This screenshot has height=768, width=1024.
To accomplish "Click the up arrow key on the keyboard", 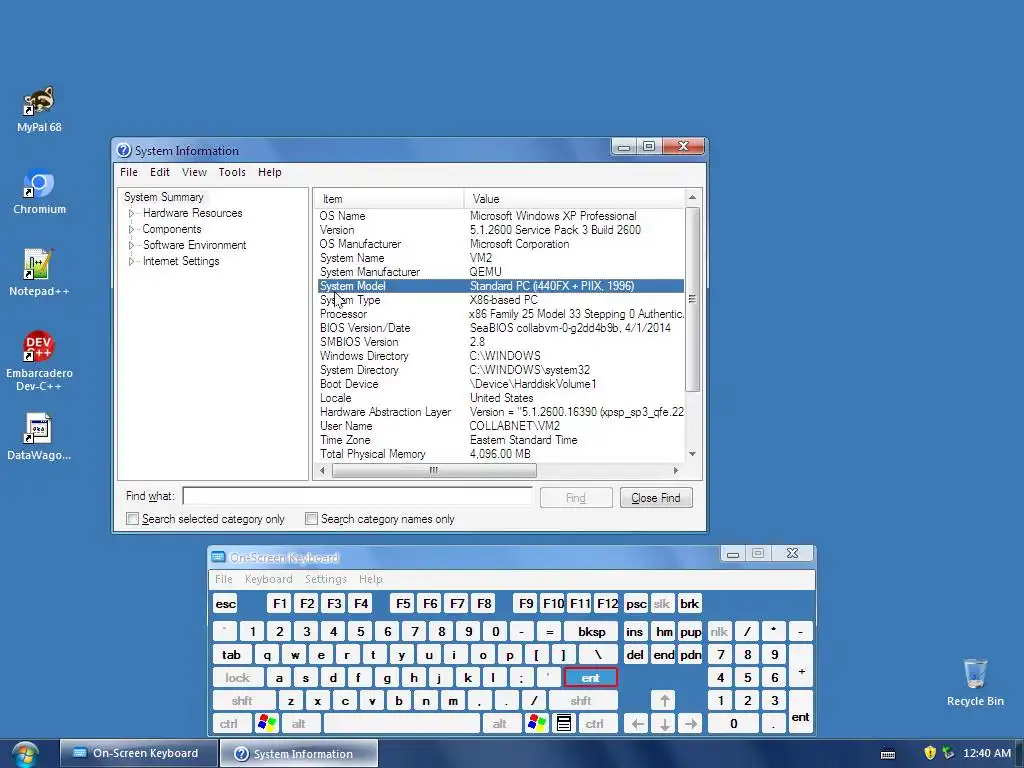I will point(664,700).
